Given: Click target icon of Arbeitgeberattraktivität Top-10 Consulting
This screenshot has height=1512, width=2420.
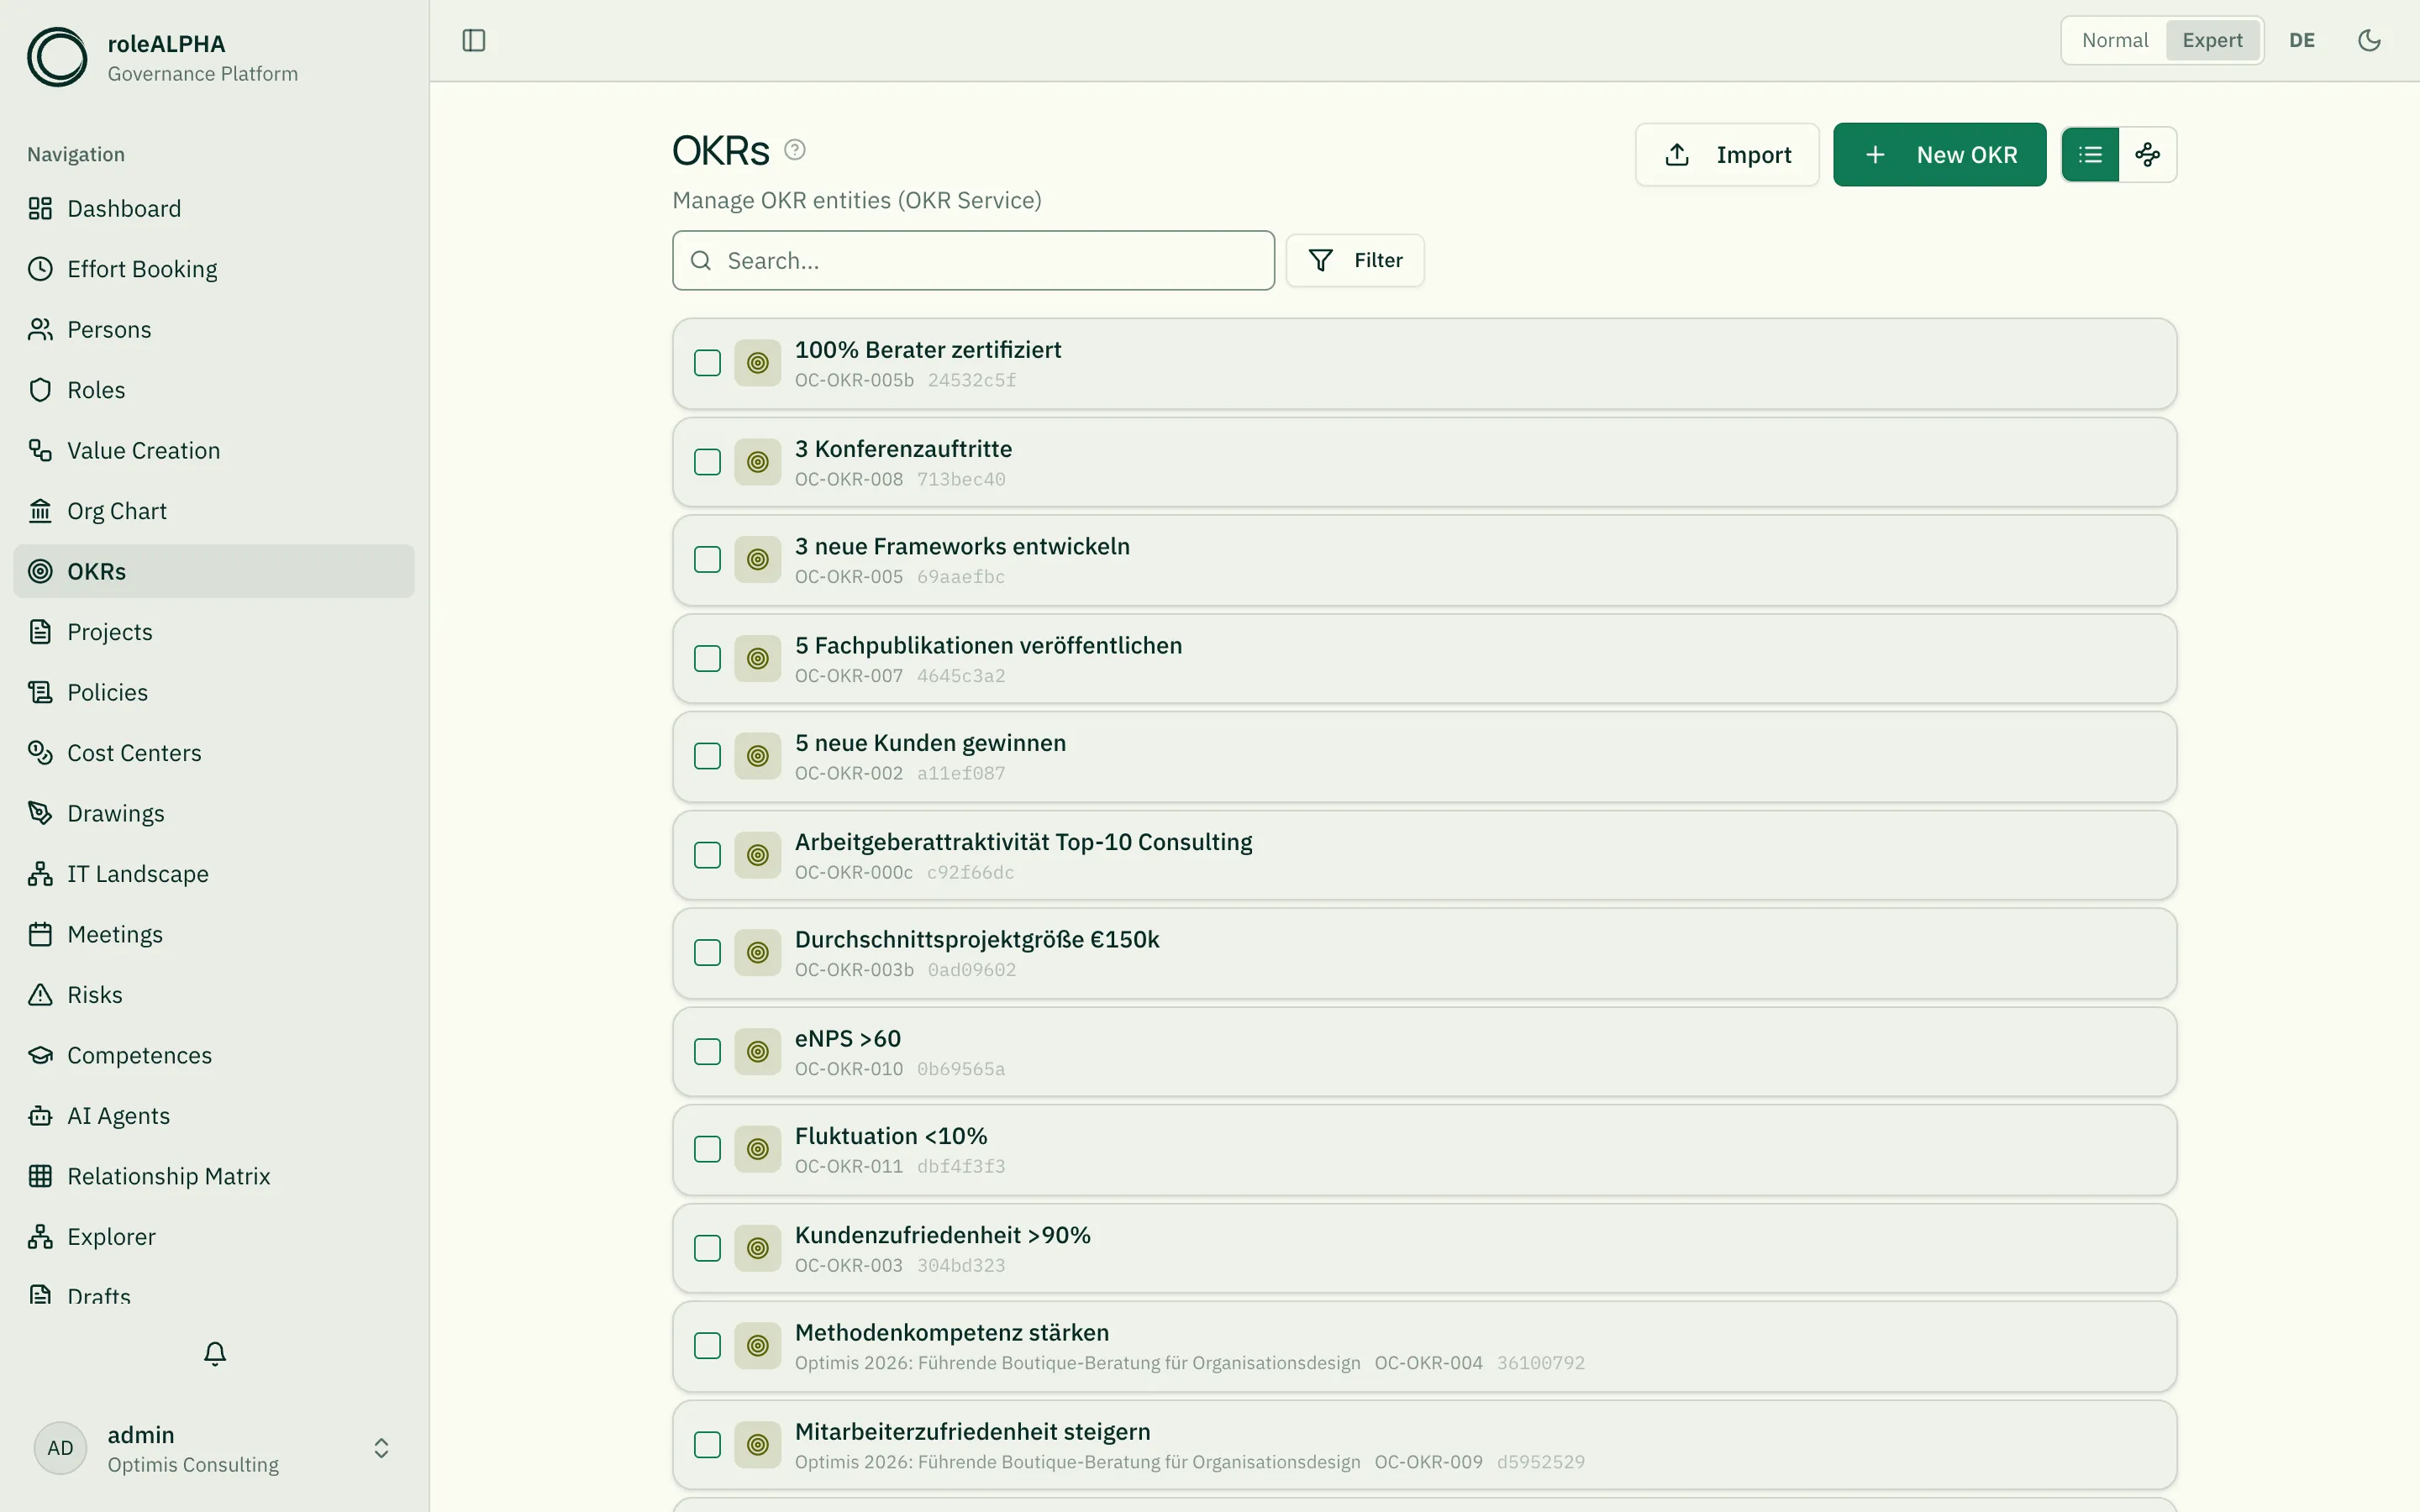Looking at the screenshot, I should 758,855.
